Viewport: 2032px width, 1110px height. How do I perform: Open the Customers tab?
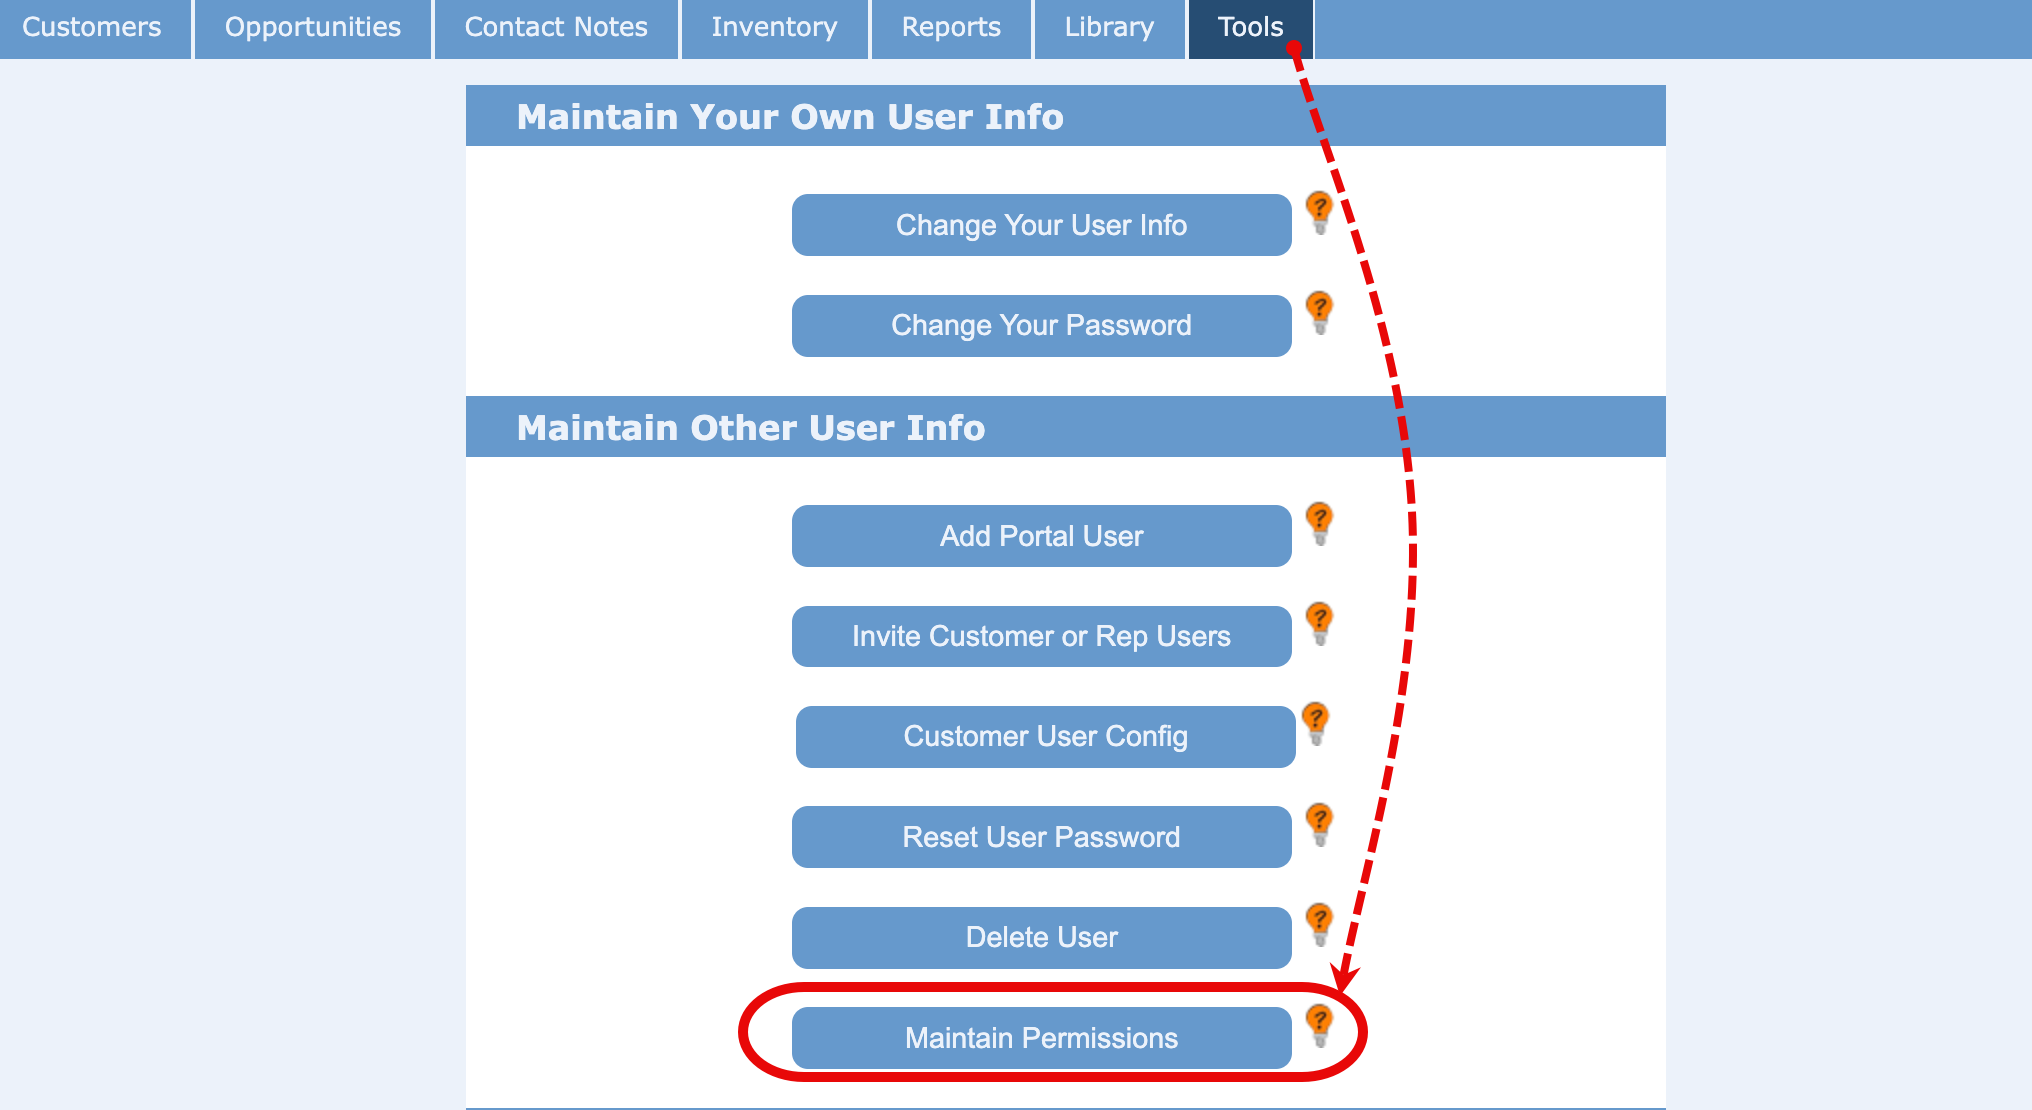92,28
